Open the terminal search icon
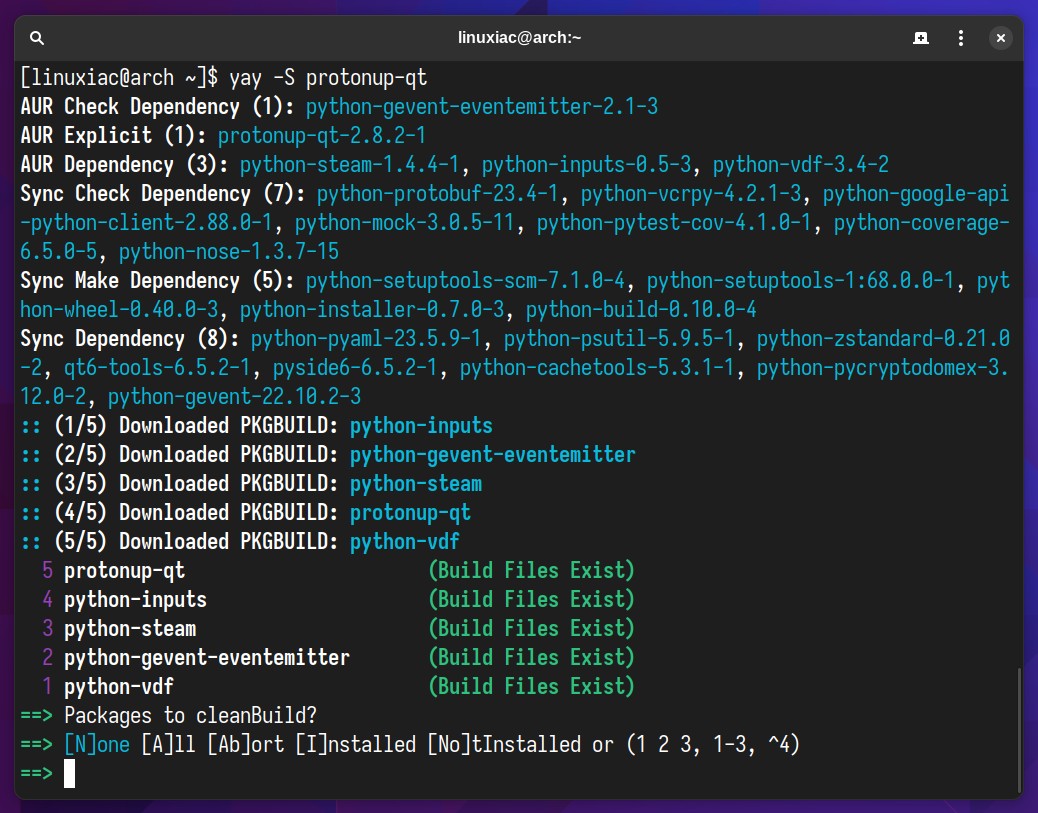The height and width of the screenshot is (813, 1038). click(37, 38)
